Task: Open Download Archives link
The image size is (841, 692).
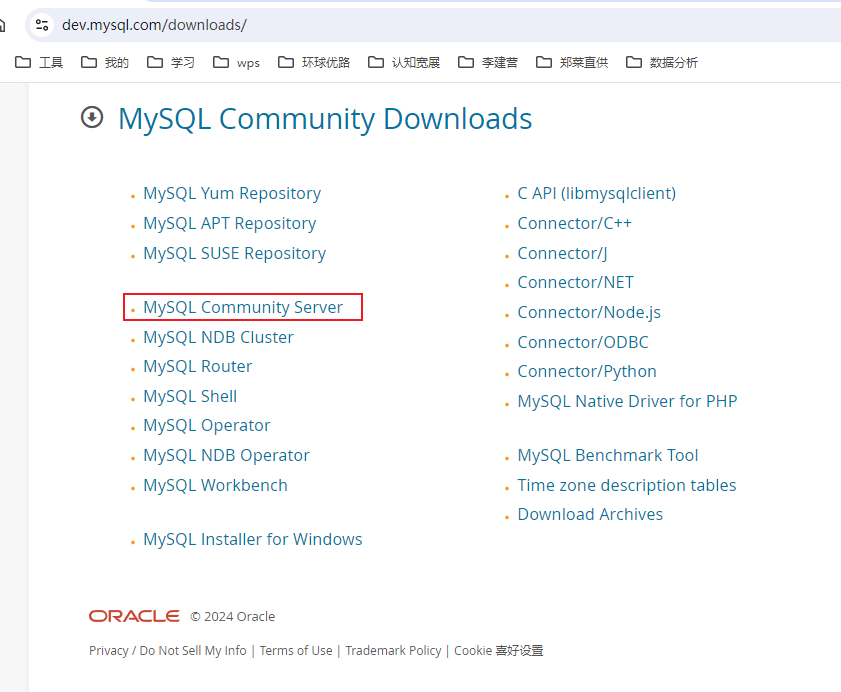Action: pyautogui.click(x=590, y=514)
